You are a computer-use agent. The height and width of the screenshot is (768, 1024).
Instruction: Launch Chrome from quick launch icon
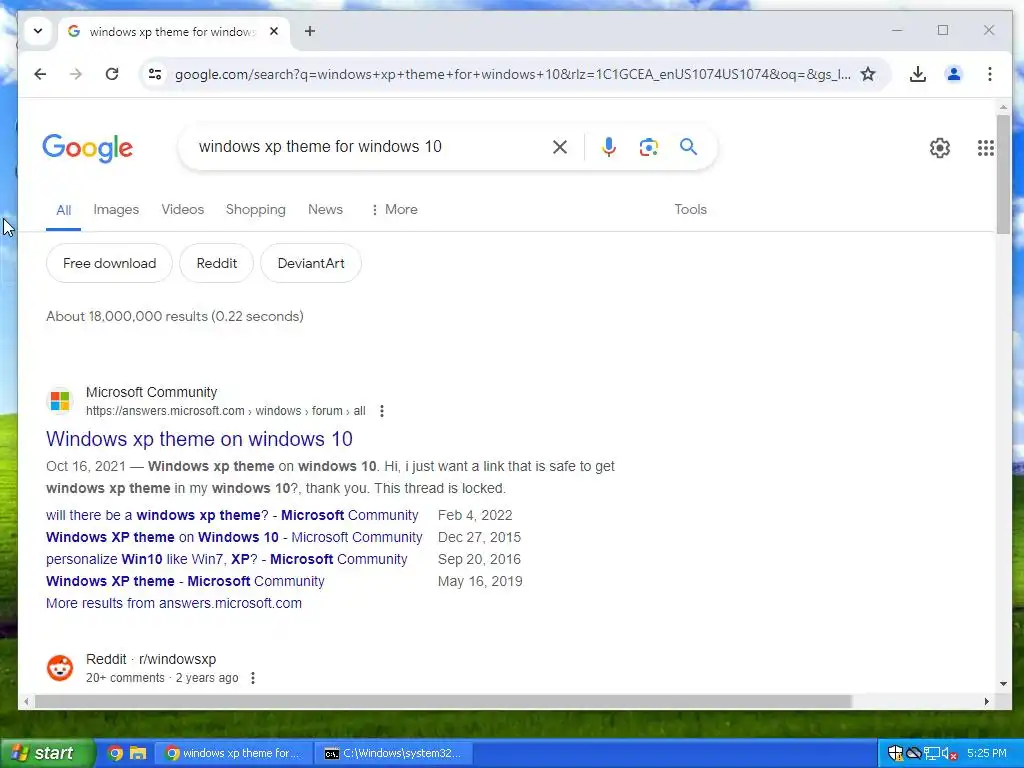coord(115,753)
